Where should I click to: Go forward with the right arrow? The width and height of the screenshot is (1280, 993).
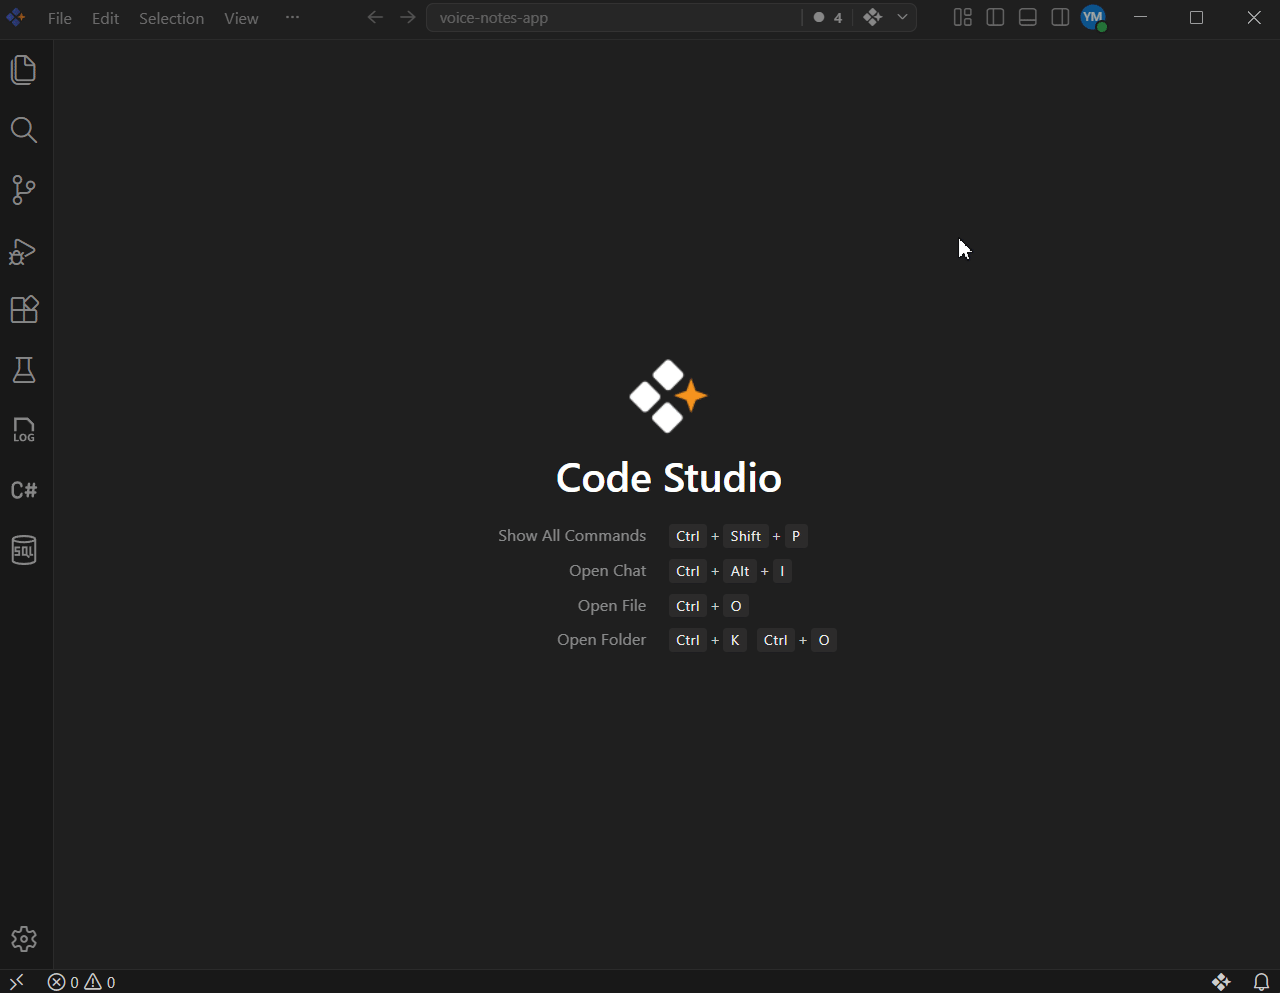pyautogui.click(x=407, y=17)
